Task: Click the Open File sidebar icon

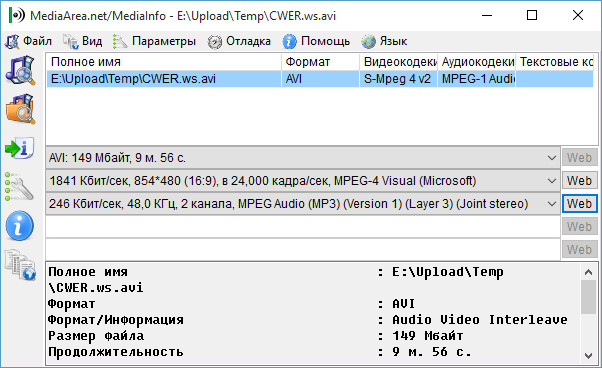Action: [20, 70]
